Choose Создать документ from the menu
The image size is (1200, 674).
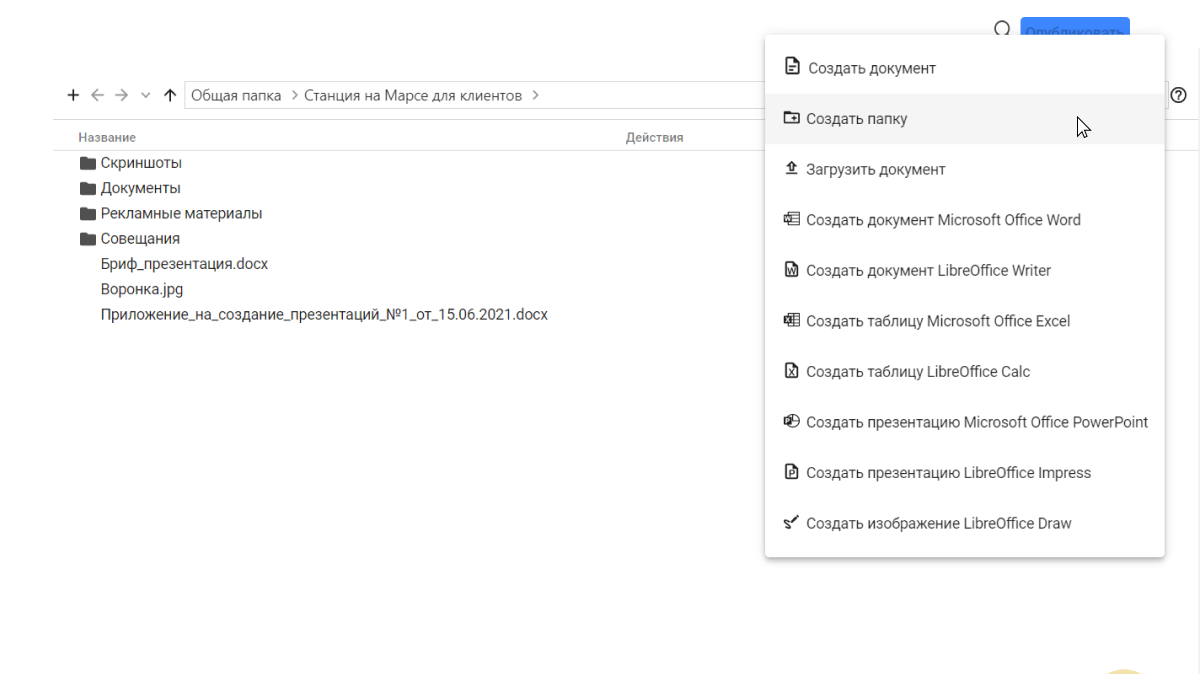(964, 68)
